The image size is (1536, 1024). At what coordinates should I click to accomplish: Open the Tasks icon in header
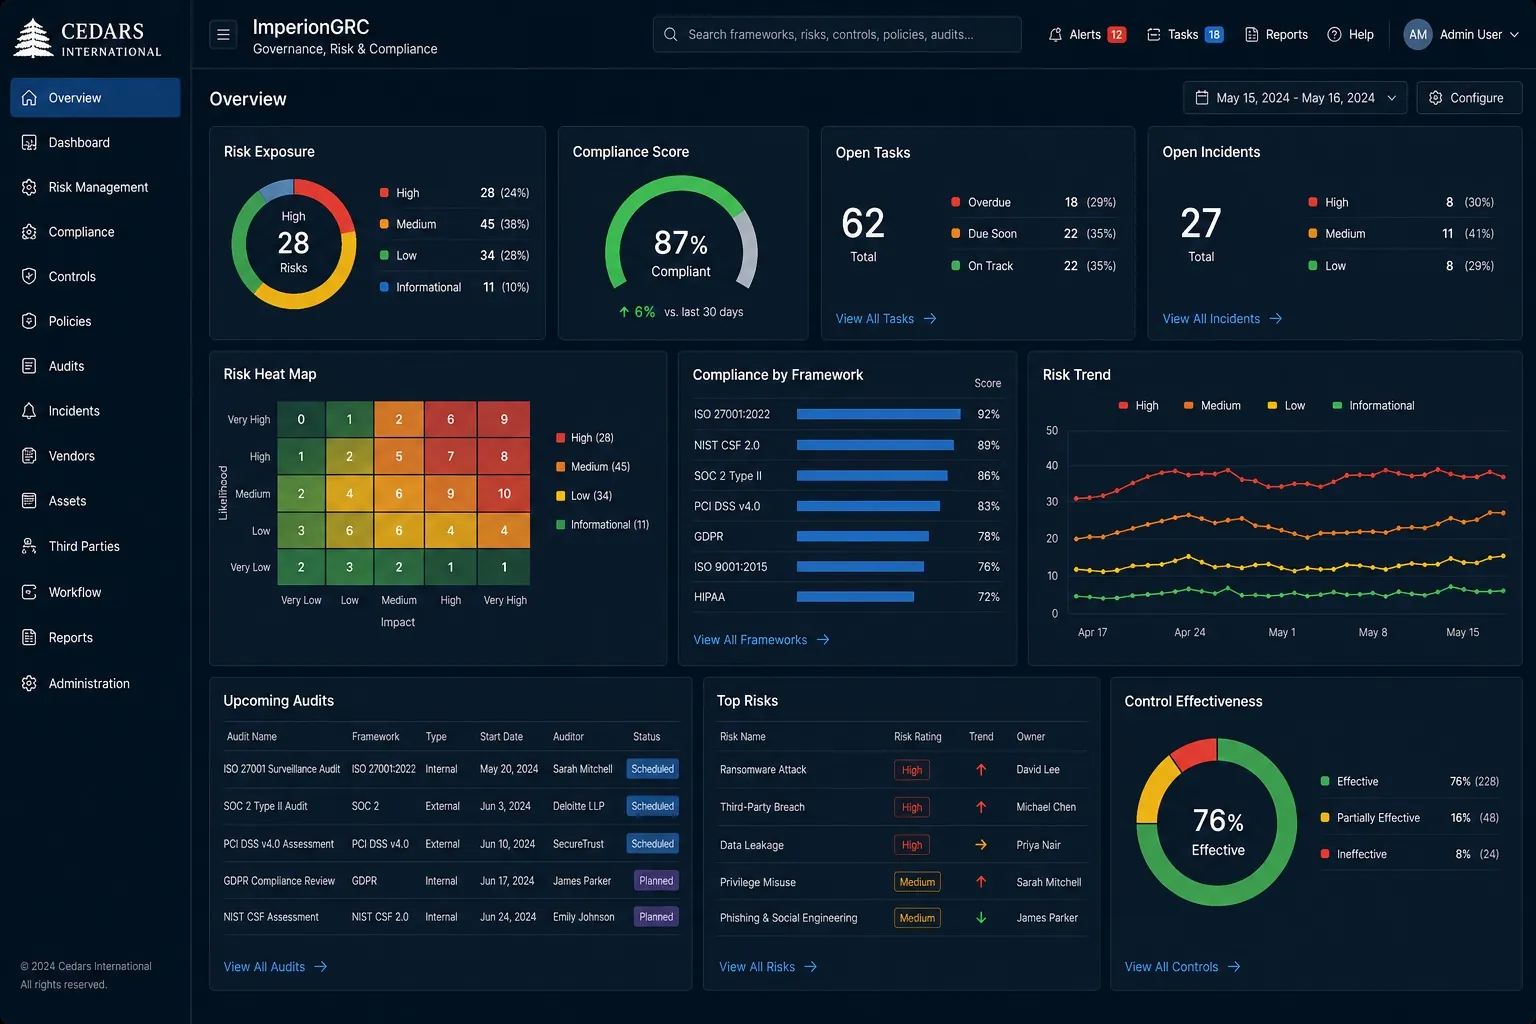point(1153,34)
